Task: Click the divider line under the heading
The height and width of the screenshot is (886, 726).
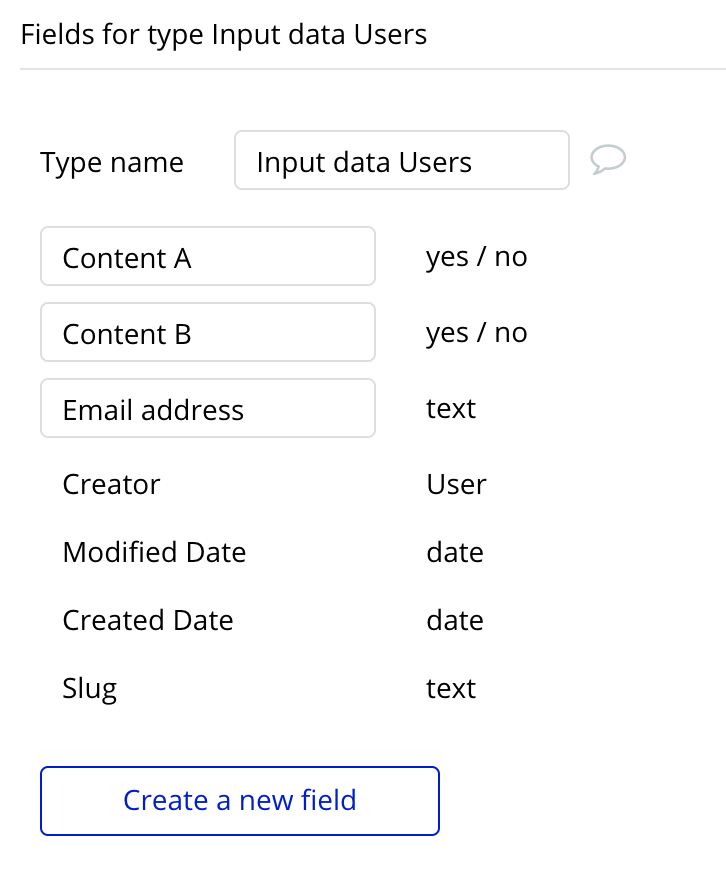Action: tap(373, 69)
